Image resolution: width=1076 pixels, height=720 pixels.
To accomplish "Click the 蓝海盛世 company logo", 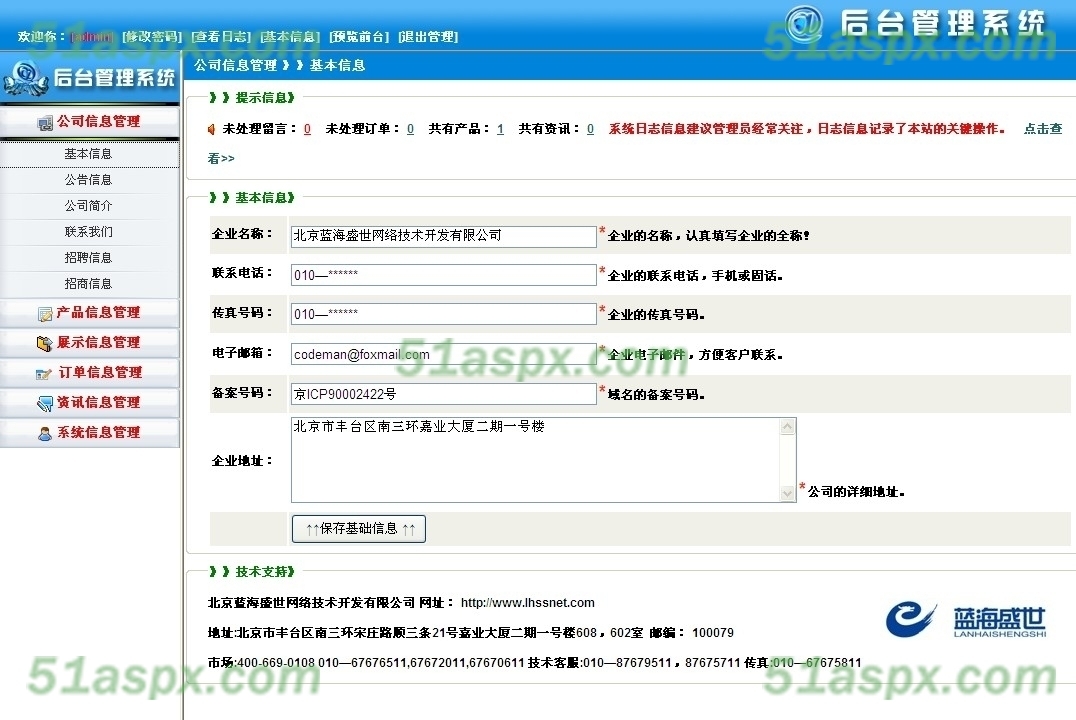I will coord(966,620).
